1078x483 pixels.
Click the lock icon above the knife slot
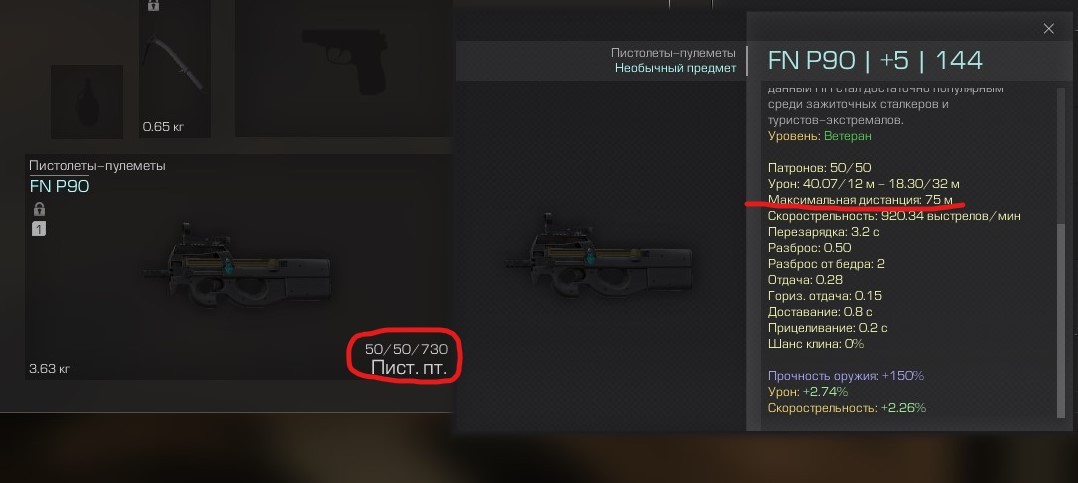(153, 5)
